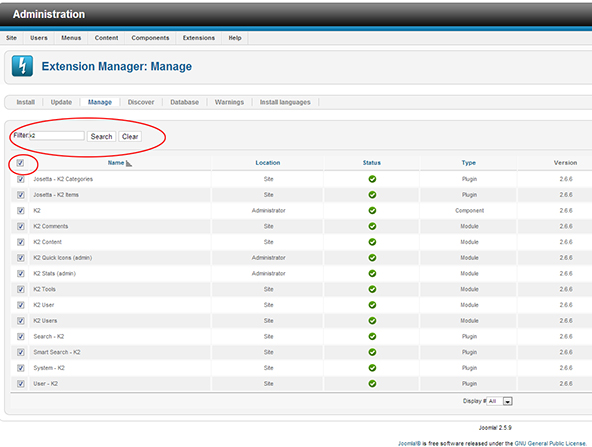Uncheck the K2 Tools checkbox

pyautogui.click(x=21, y=290)
